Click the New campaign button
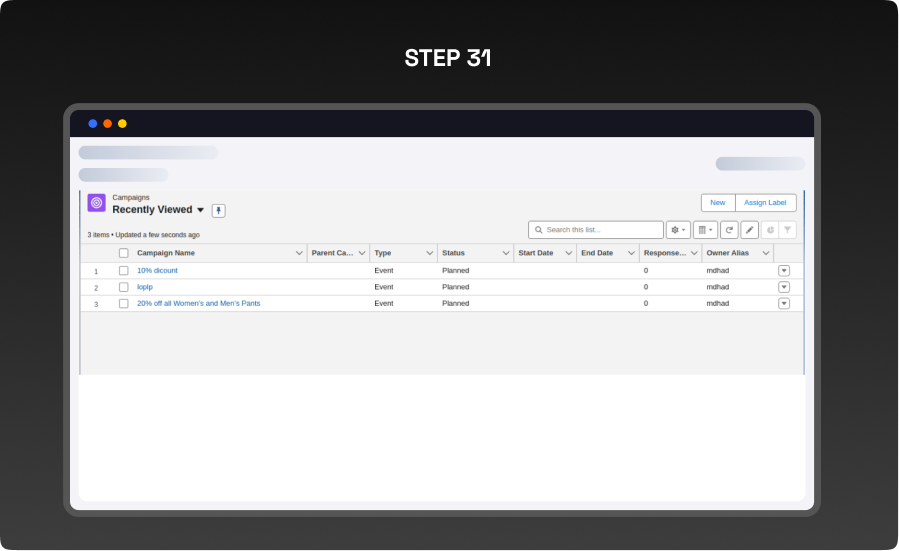899x551 pixels. [x=718, y=203]
